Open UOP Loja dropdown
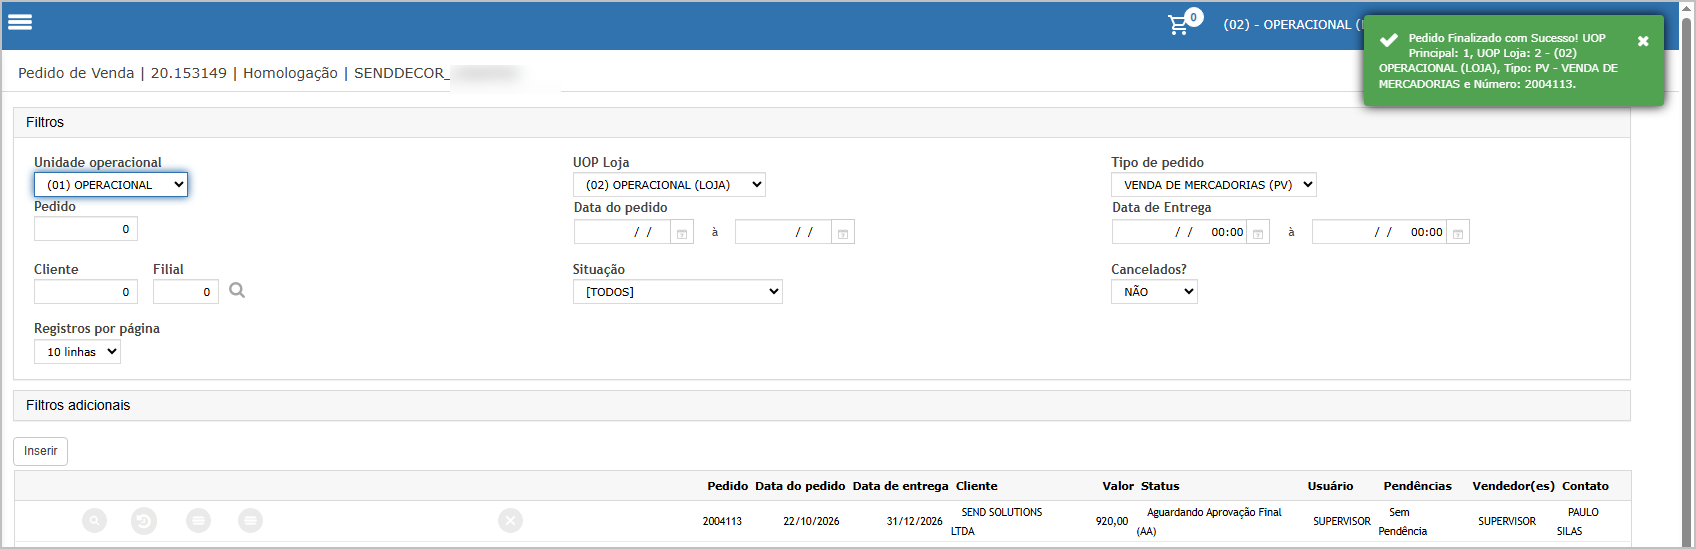Viewport: 1696px width, 549px height. pyautogui.click(x=669, y=184)
